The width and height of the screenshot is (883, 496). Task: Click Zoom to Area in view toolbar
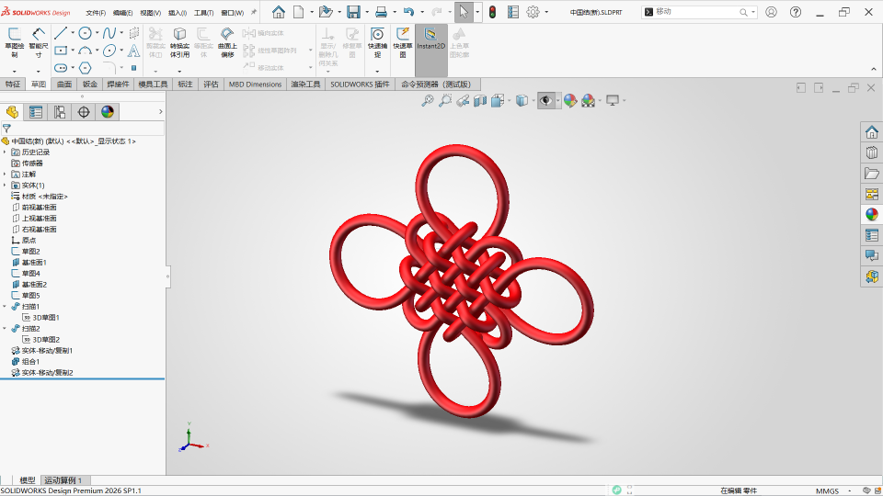point(445,101)
